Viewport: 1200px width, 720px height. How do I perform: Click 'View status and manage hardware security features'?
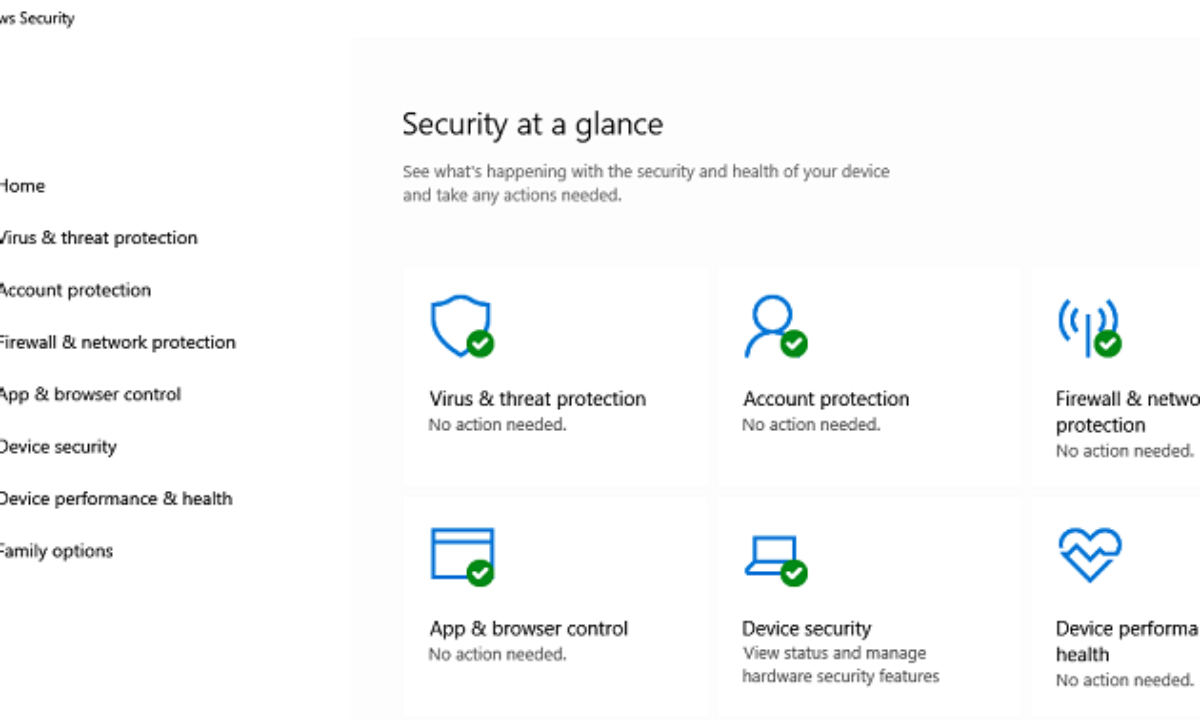(840, 665)
